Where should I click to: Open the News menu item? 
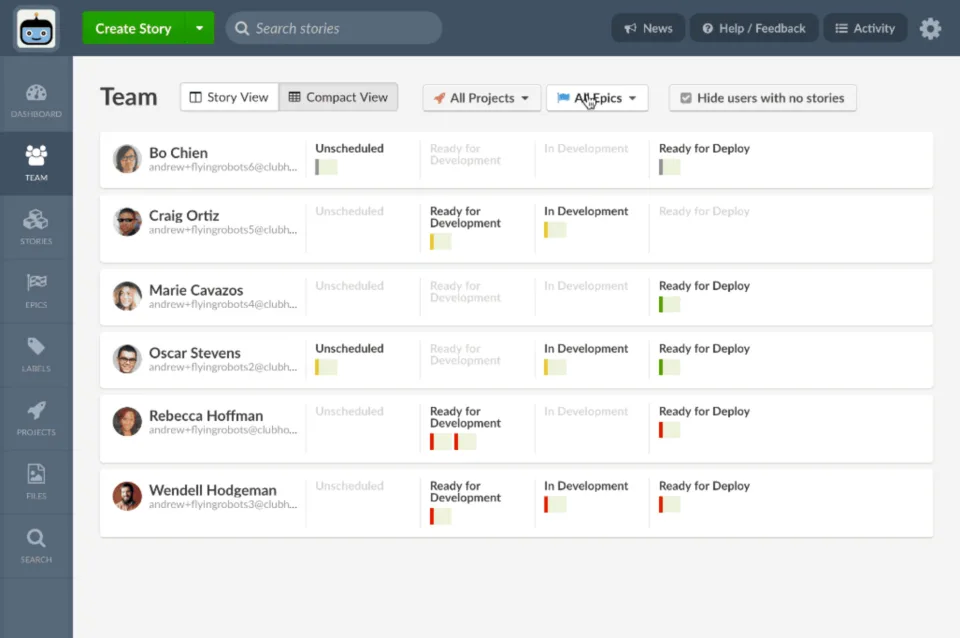[648, 28]
